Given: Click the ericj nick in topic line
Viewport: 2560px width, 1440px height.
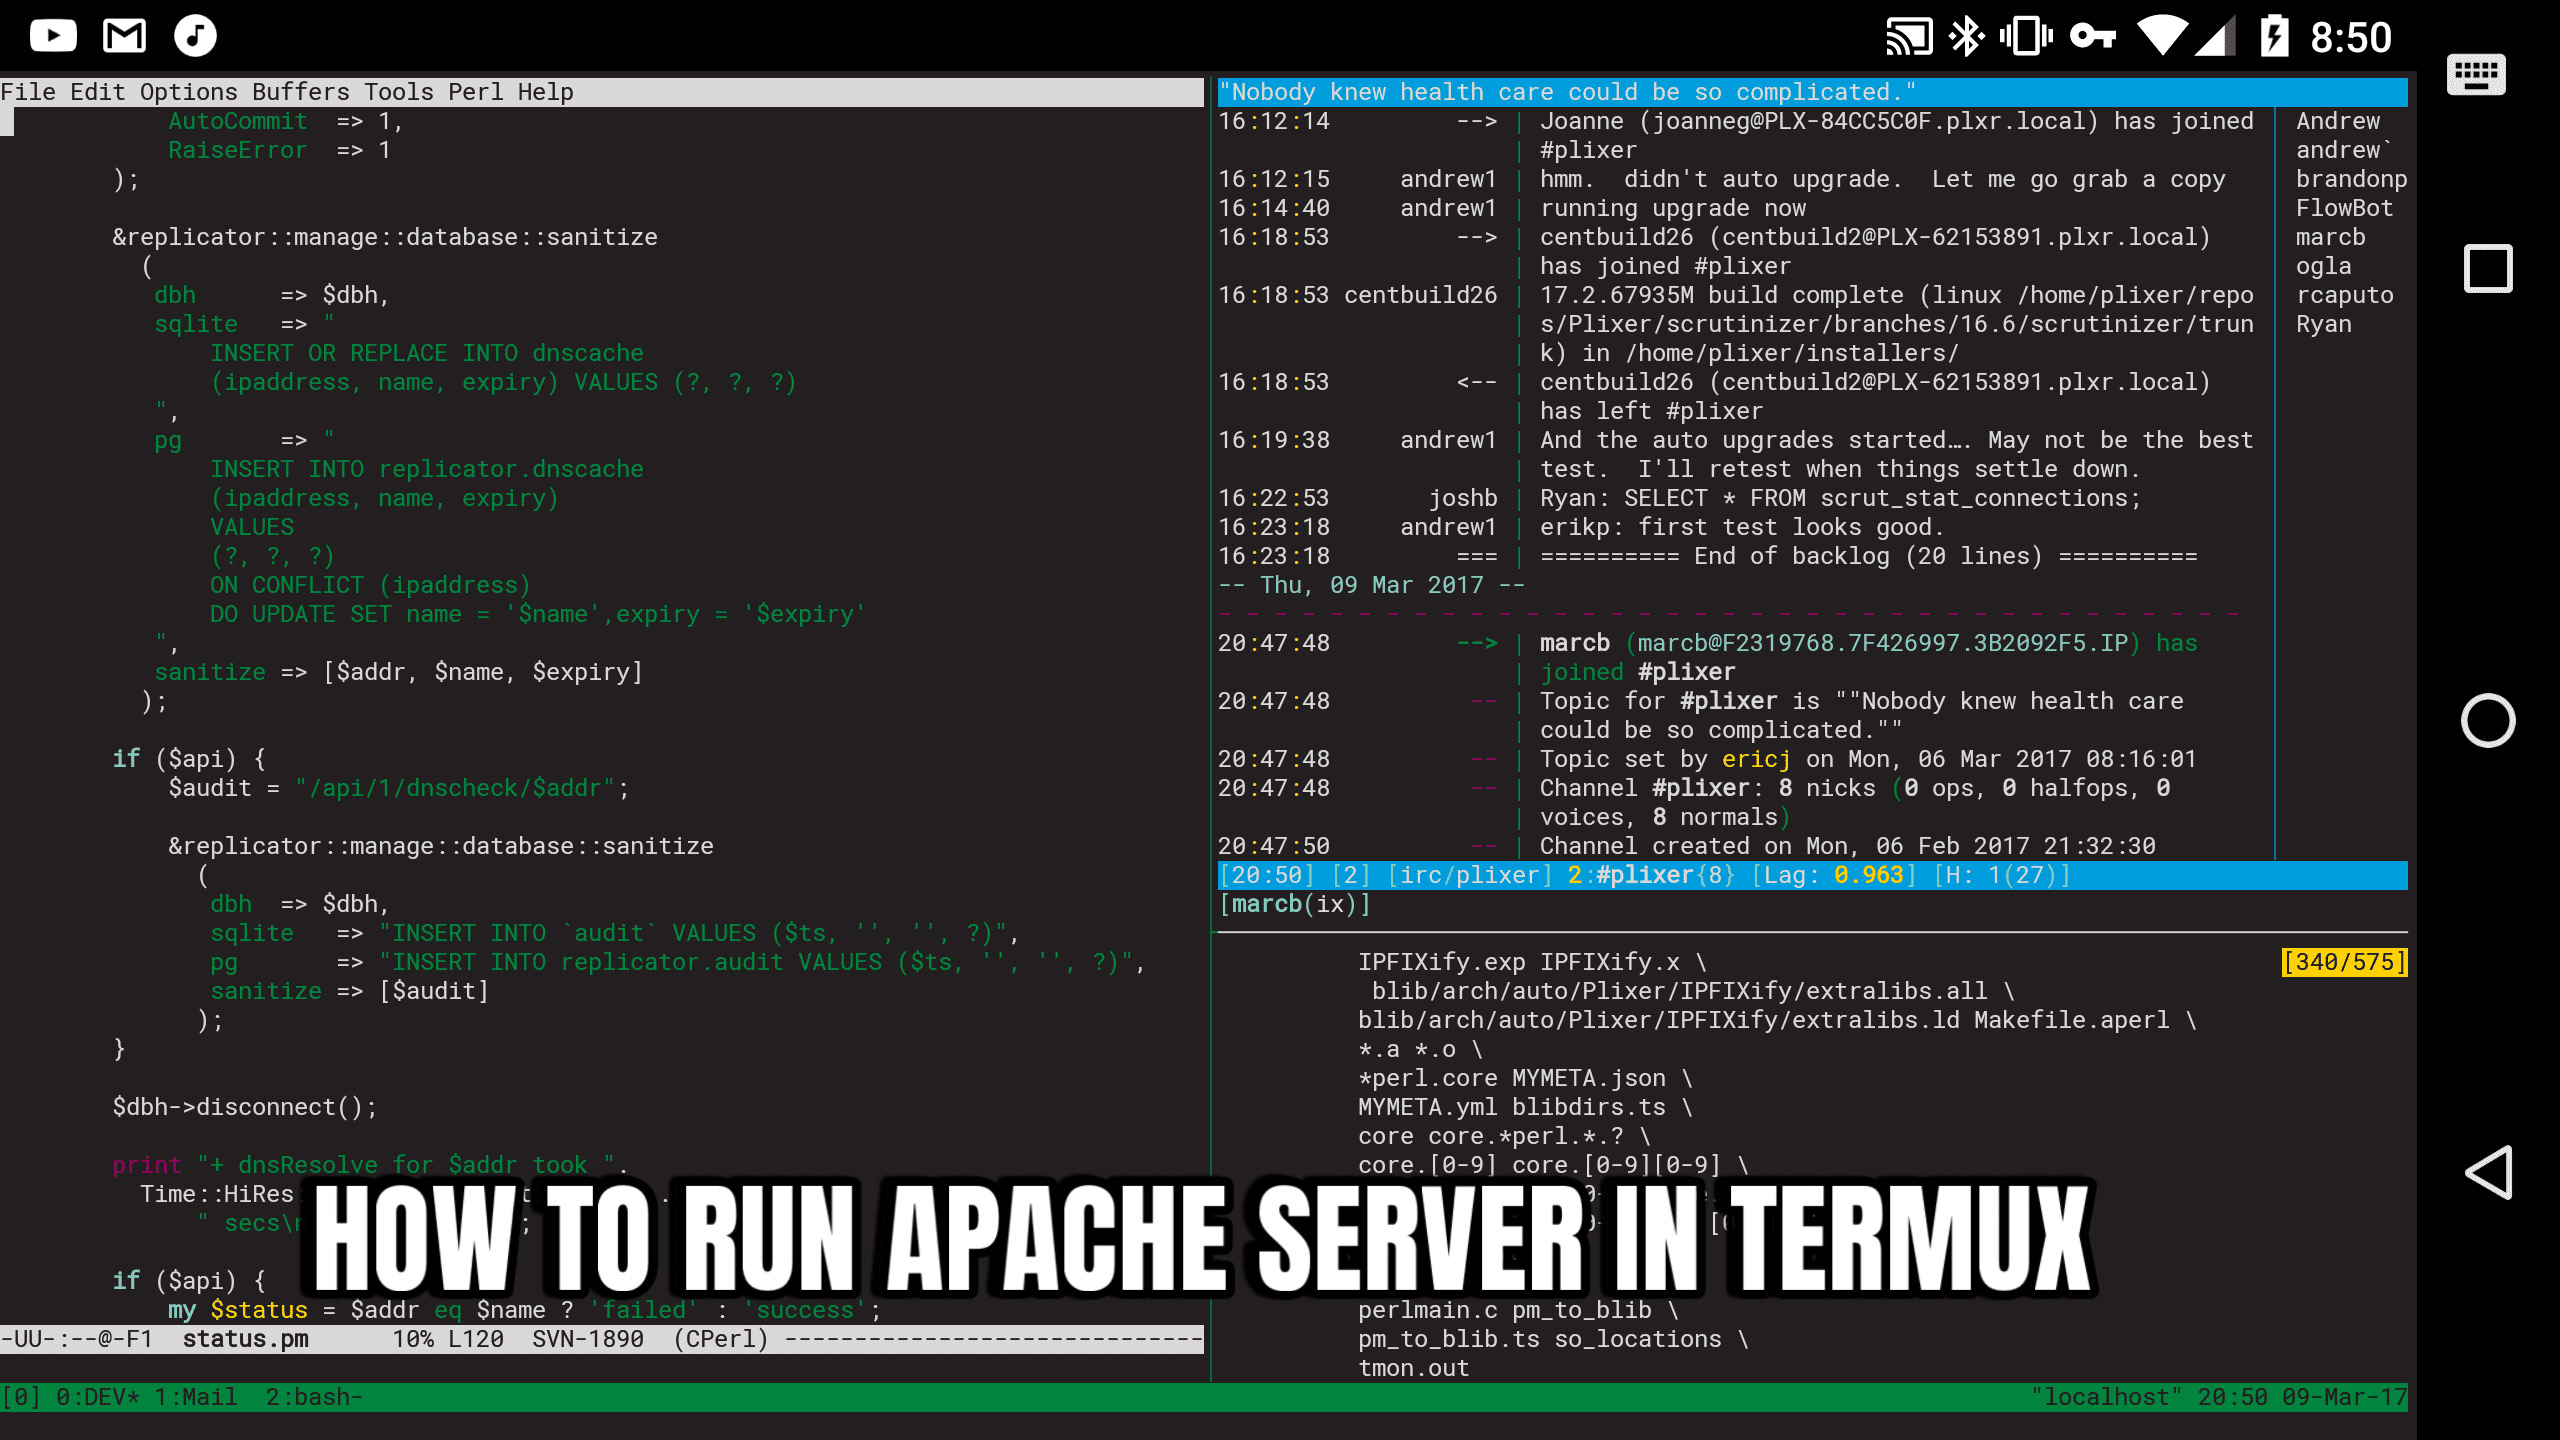Looking at the screenshot, I should (1756, 759).
